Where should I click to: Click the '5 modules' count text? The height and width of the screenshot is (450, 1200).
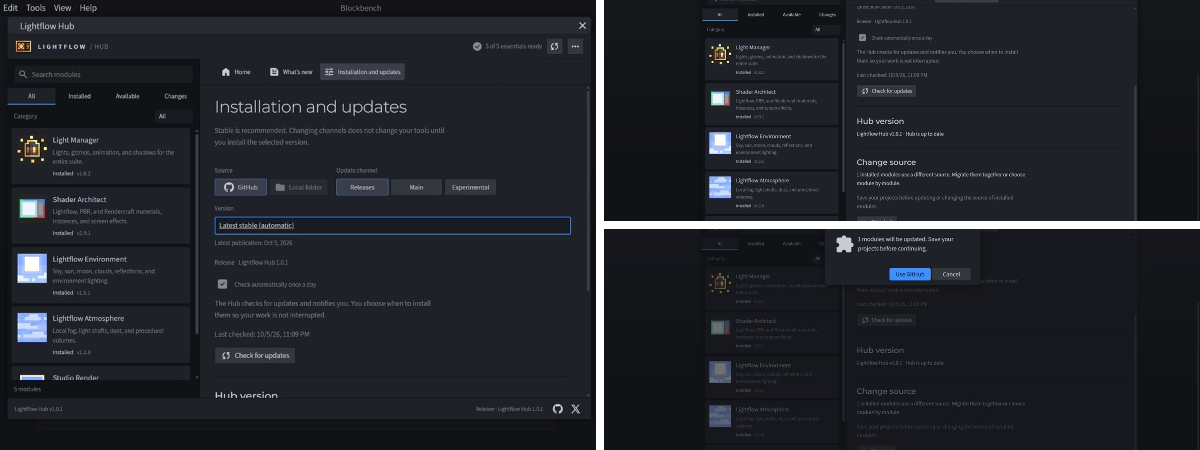coord(27,388)
